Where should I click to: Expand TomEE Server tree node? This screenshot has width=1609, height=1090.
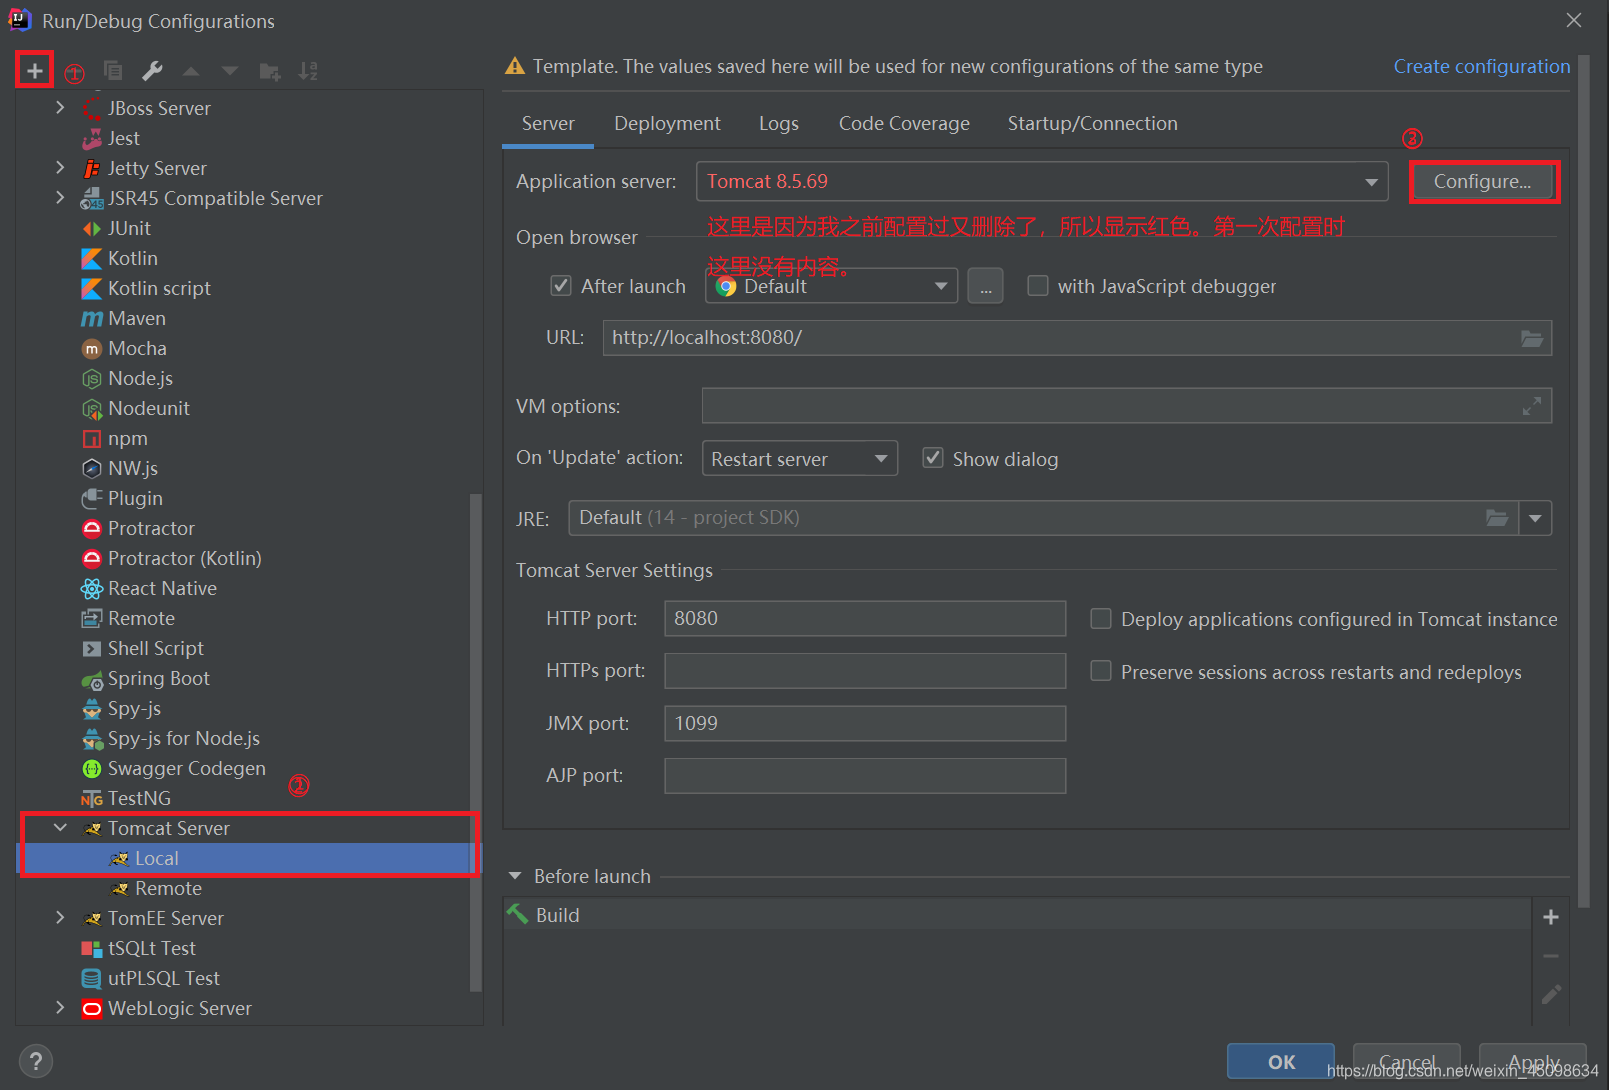(60, 917)
